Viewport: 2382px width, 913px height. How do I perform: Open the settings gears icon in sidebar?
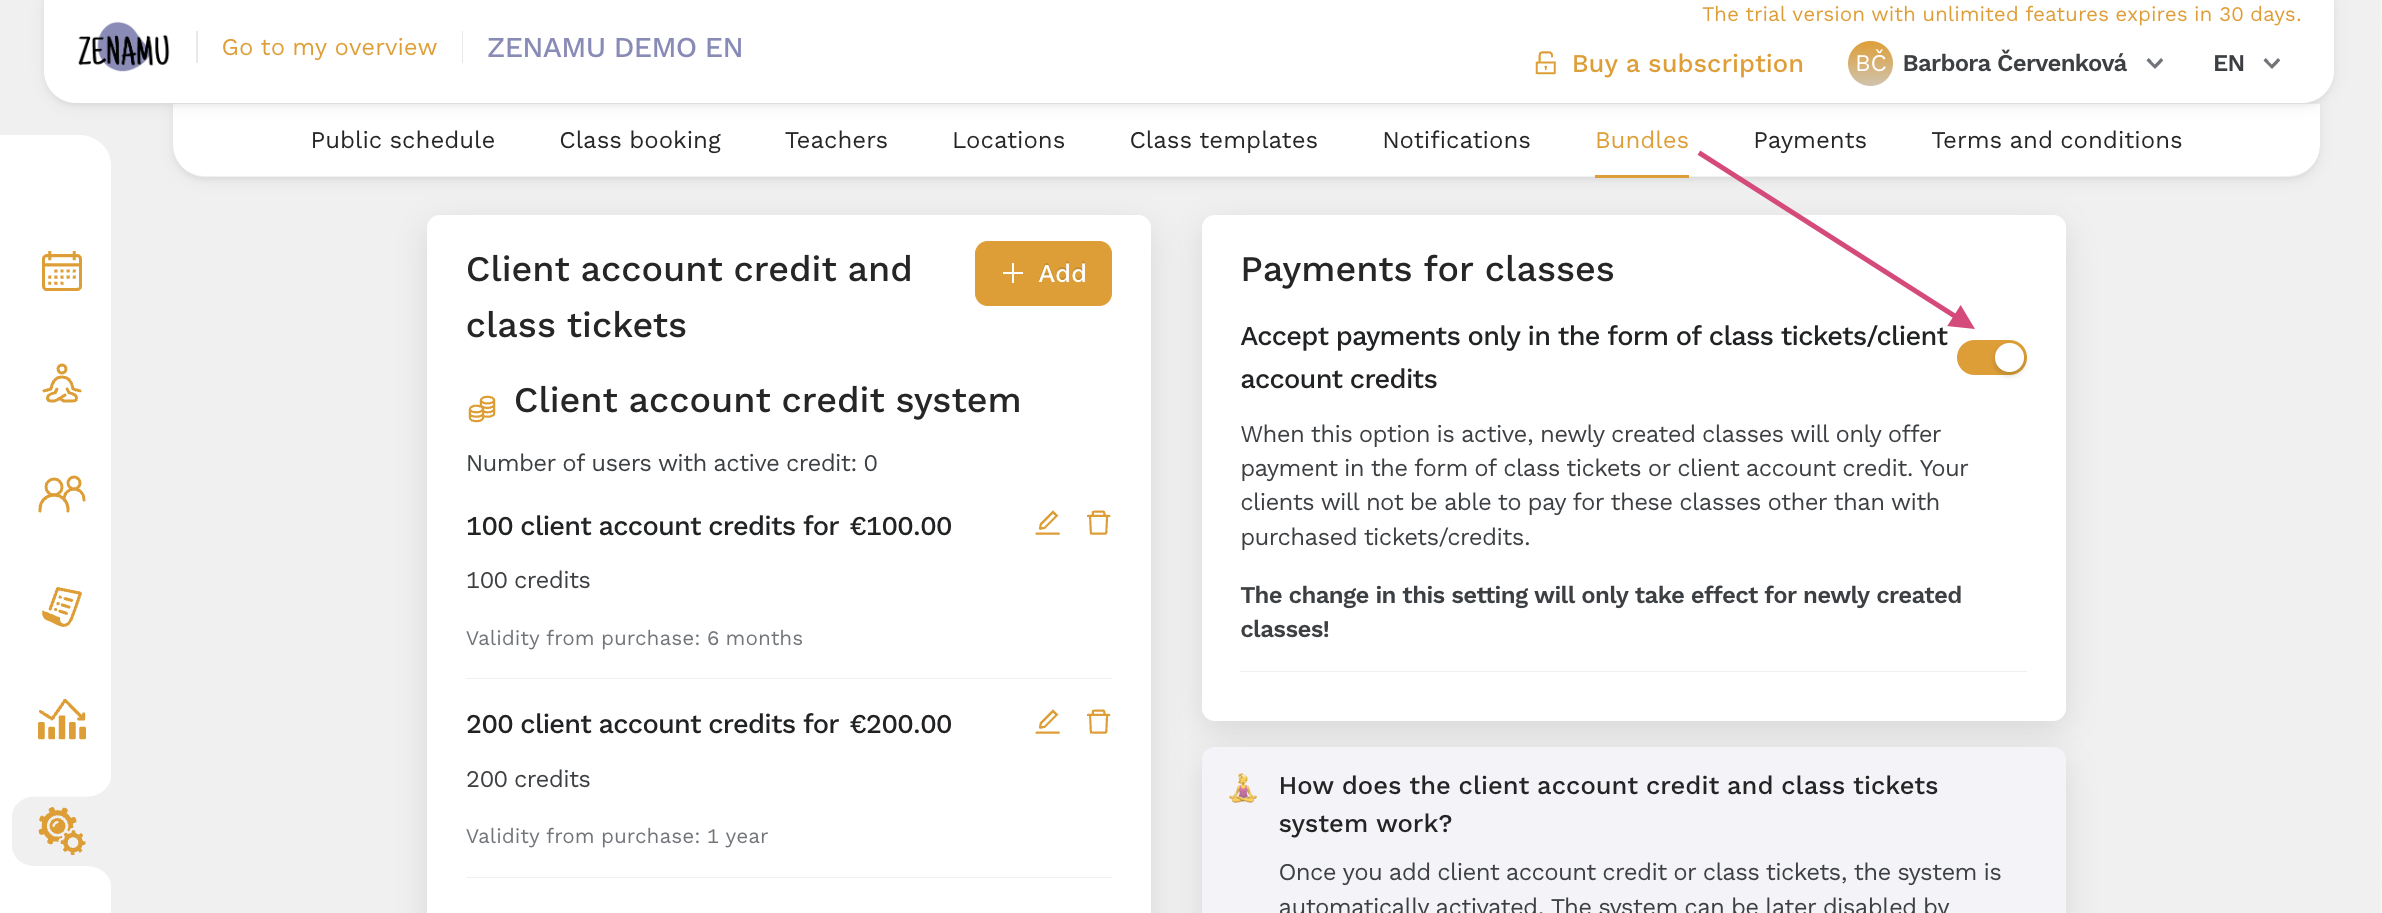coord(62,831)
